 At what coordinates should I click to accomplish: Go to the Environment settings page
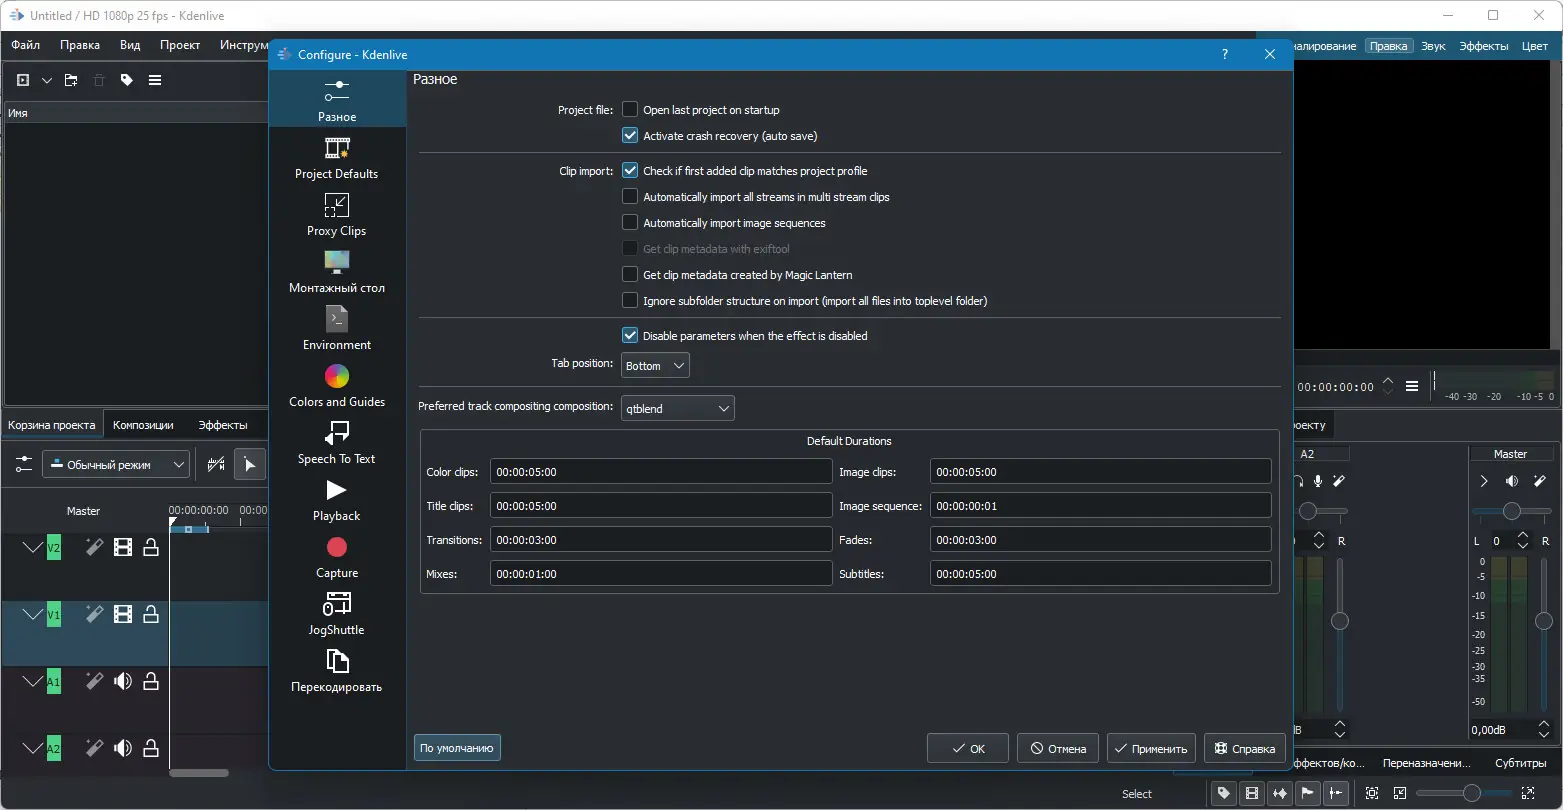pyautogui.click(x=337, y=331)
